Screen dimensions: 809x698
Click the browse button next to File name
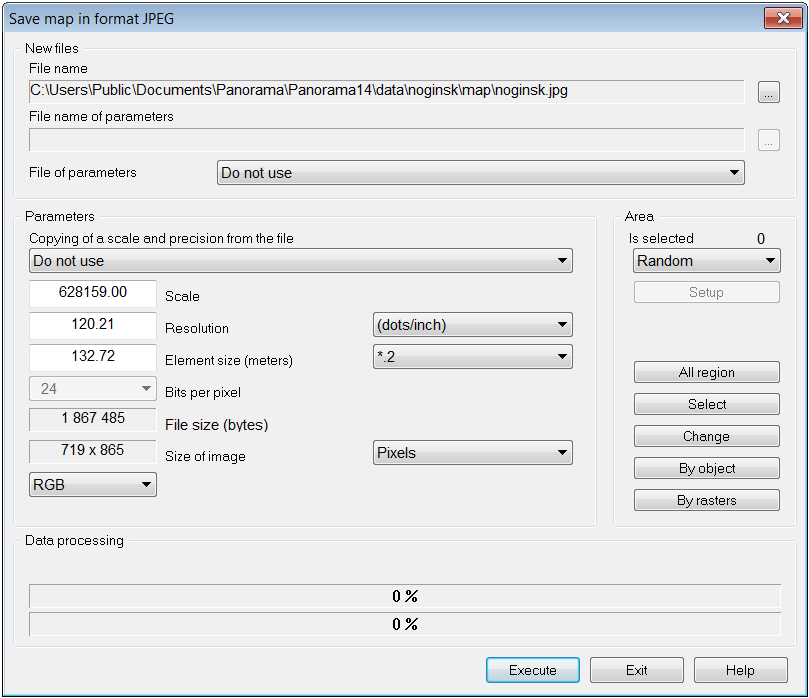[x=768, y=93]
